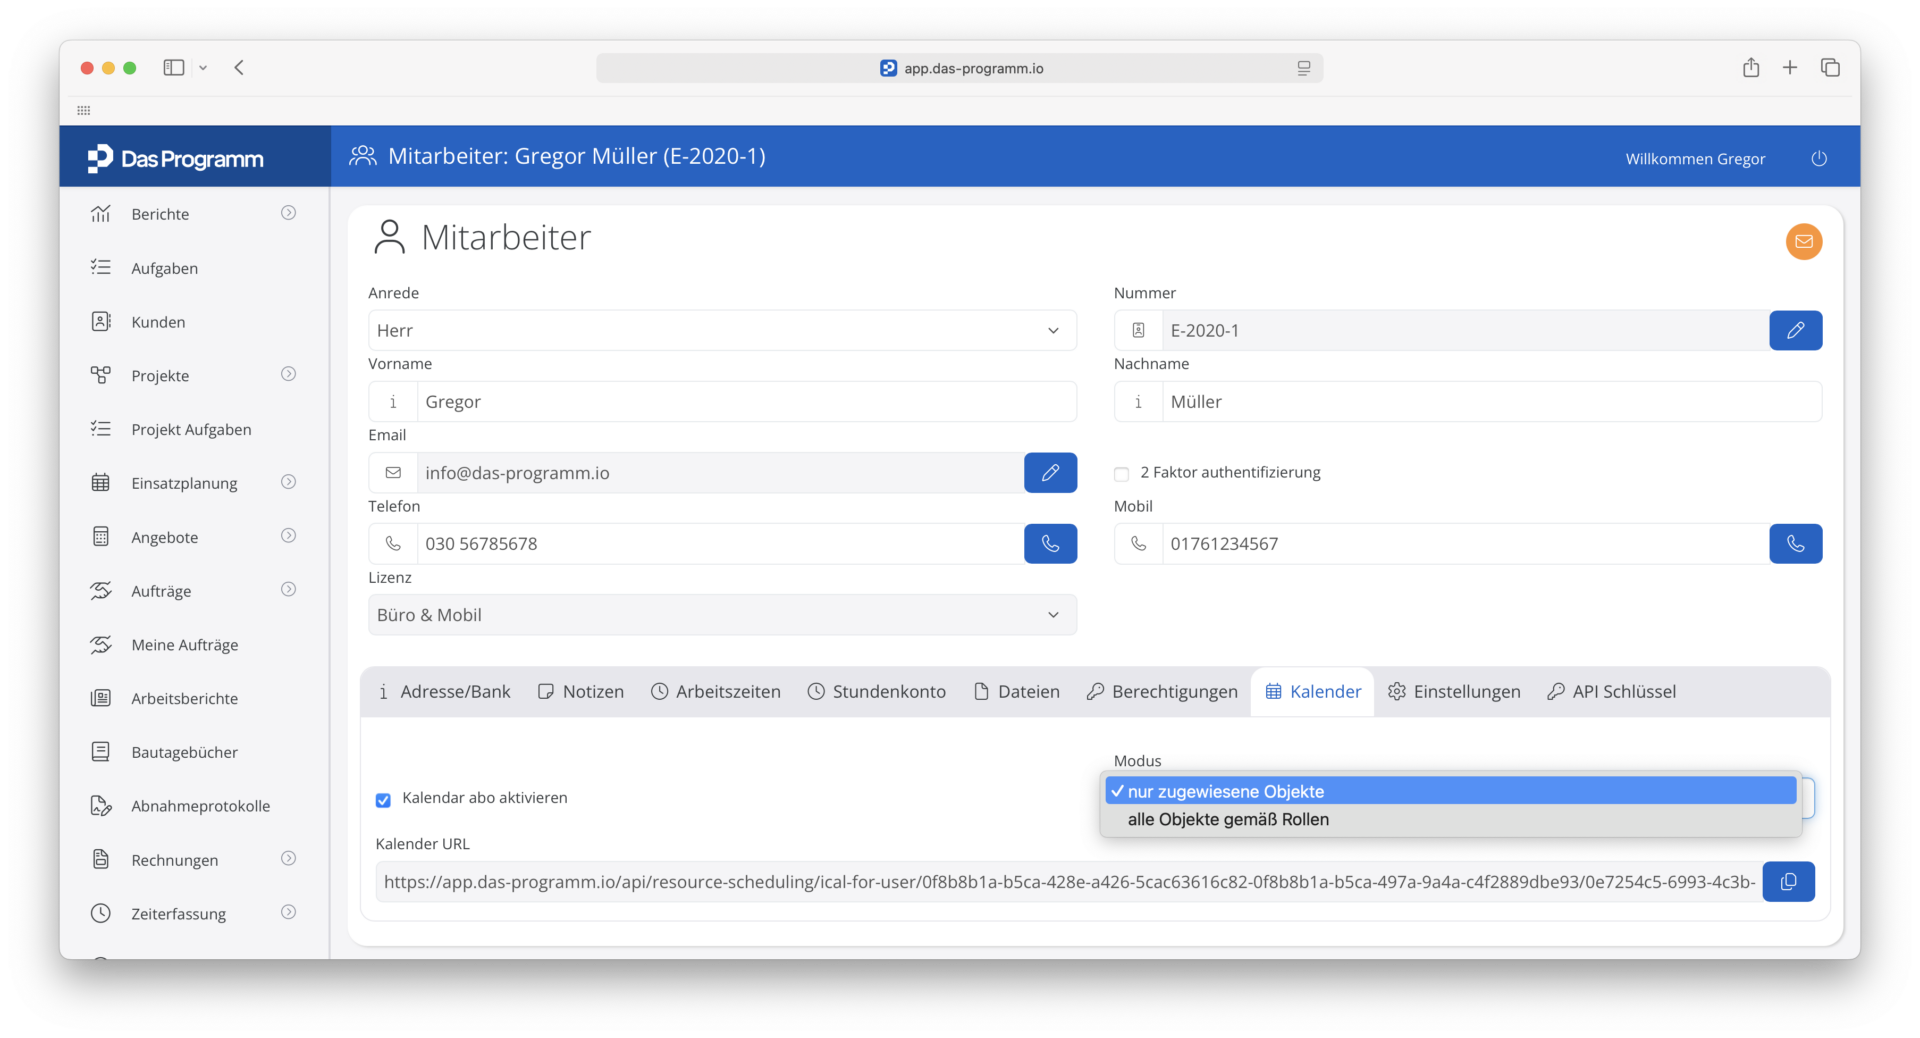Screen dimensions: 1920x1038
Task: Expand Einsatzplanung submenu arrow
Action: click(288, 482)
